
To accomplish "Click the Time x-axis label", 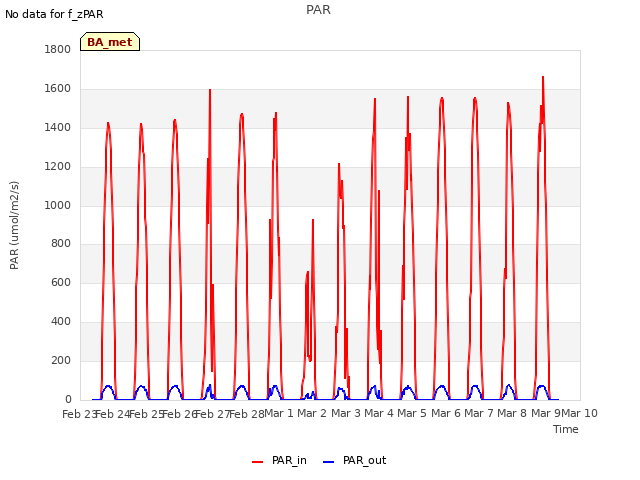I will [566, 429].
